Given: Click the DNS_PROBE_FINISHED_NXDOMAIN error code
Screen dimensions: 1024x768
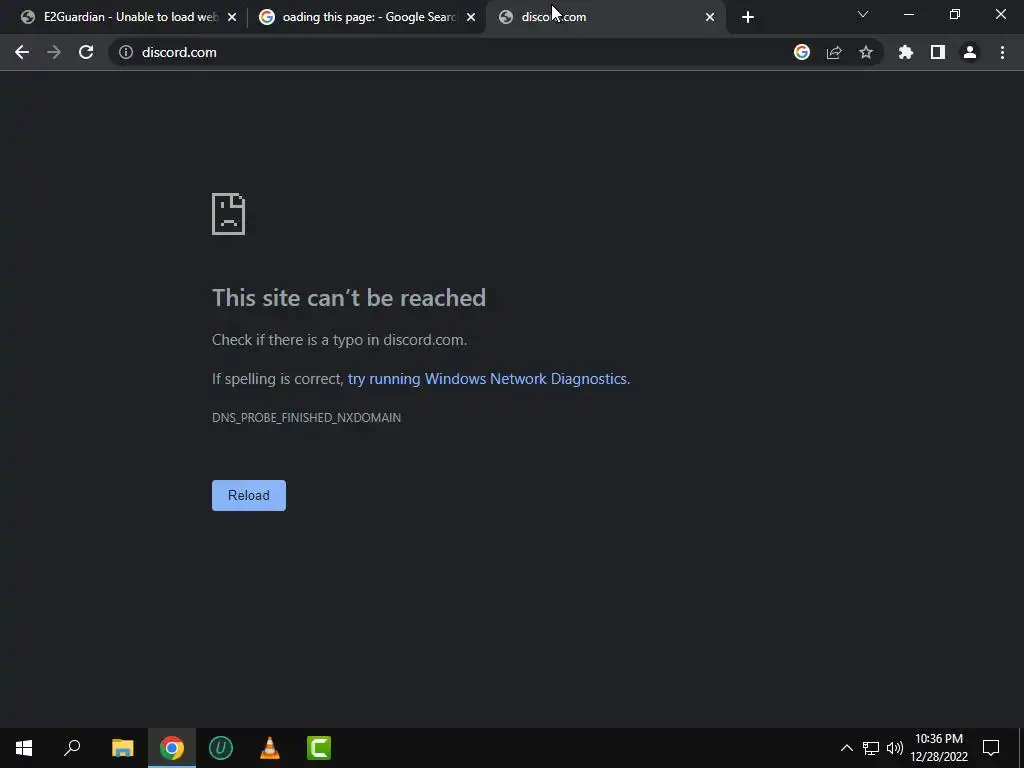Looking at the screenshot, I should click(x=306, y=418).
